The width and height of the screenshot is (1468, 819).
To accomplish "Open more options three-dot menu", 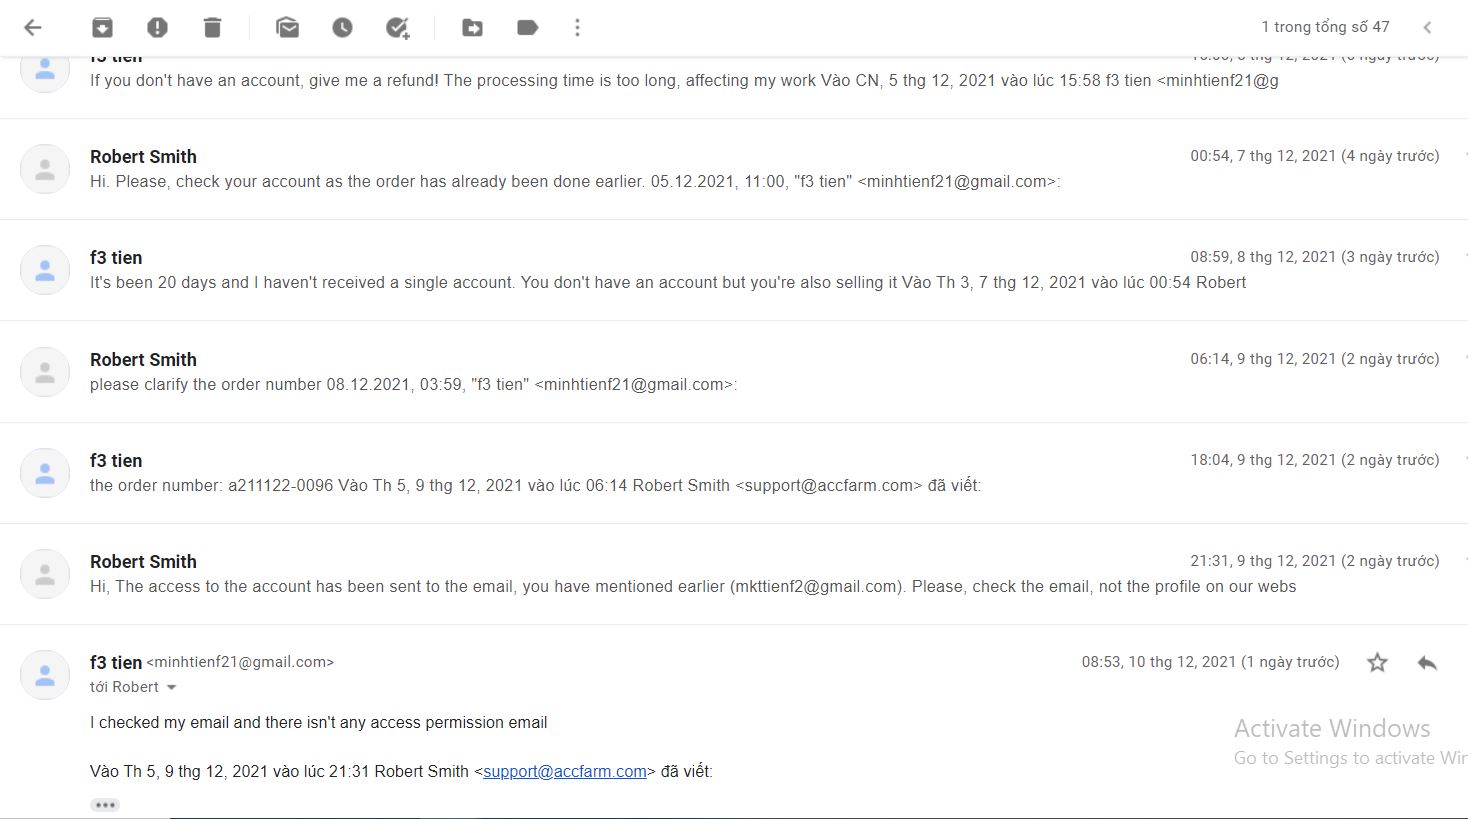I will pyautogui.click(x=577, y=28).
